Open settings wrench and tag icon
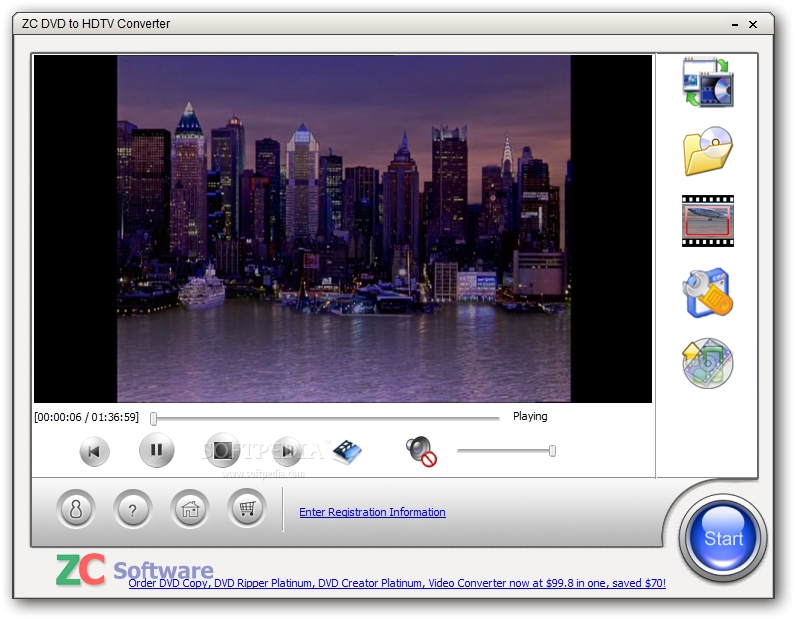Image resolution: width=795 pixels, height=619 pixels. click(708, 293)
